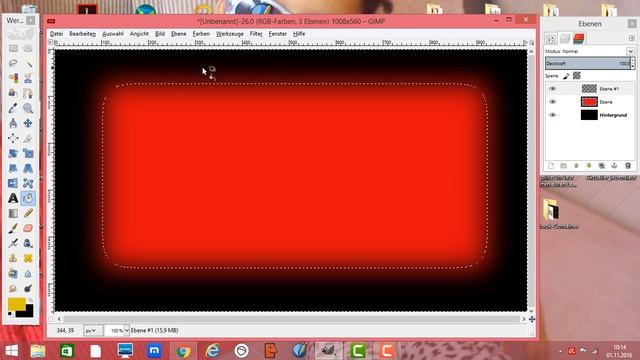
Task: Open the Farben menu
Action: [201, 34]
